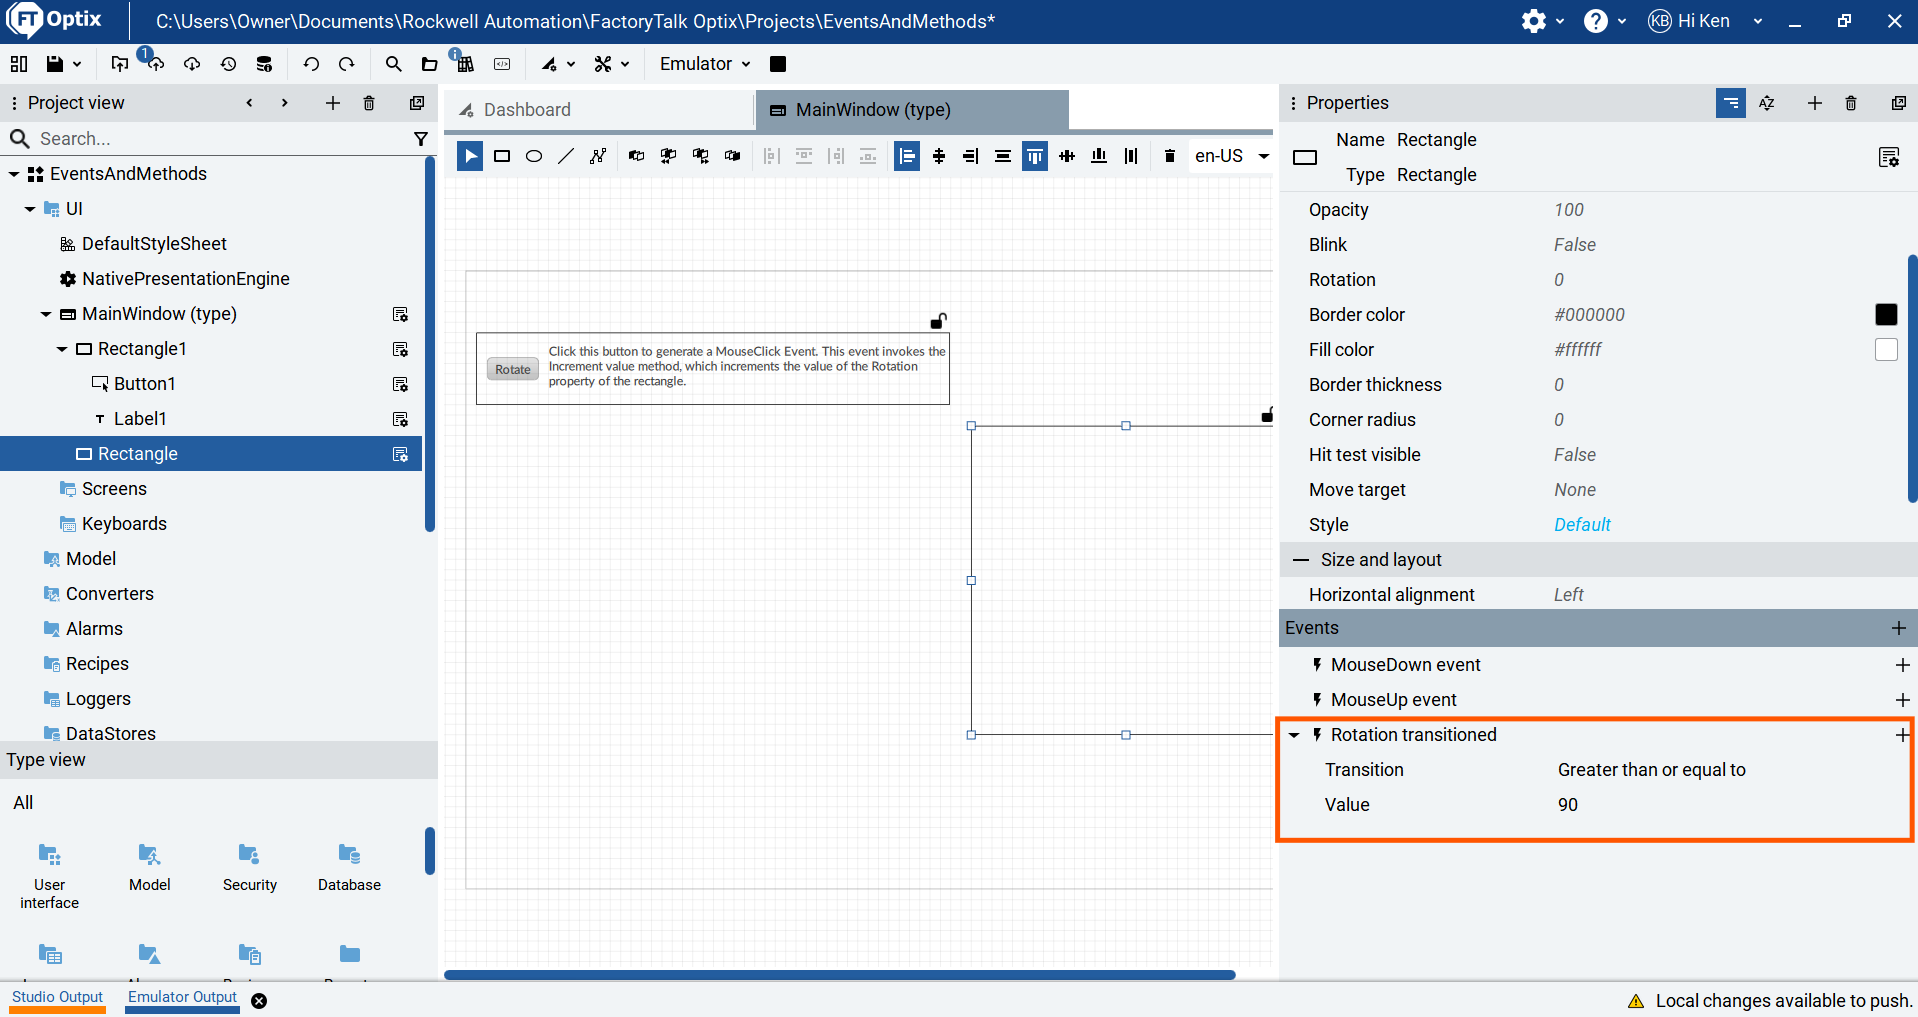The width and height of the screenshot is (1918, 1017).
Task: Add a new event in Events header
Action: [1898, 628]
